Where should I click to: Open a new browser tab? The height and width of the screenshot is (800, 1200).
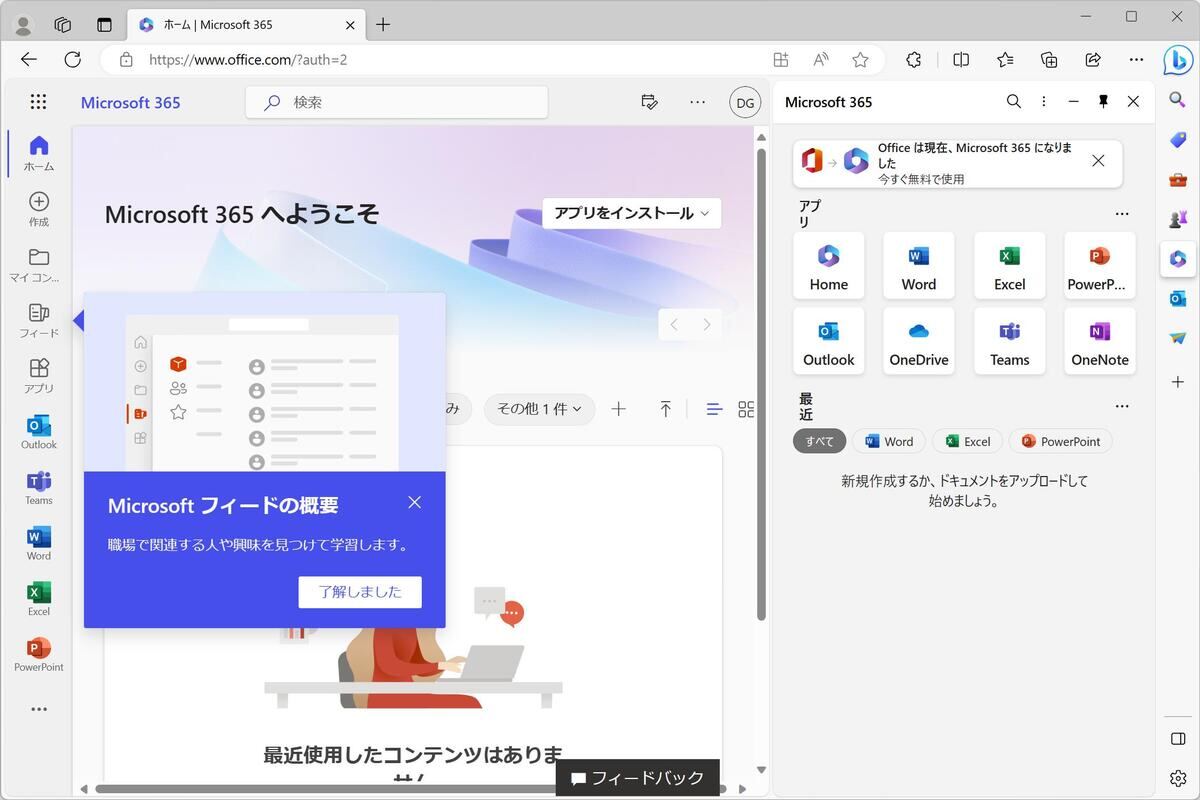coord(383,25)
